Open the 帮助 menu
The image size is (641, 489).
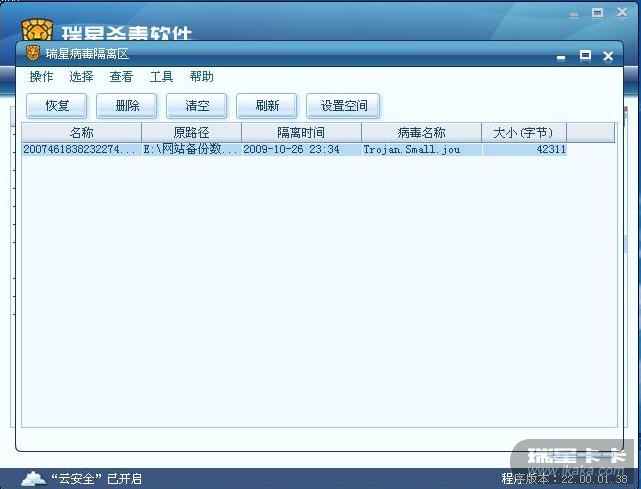tap(202, 76)
